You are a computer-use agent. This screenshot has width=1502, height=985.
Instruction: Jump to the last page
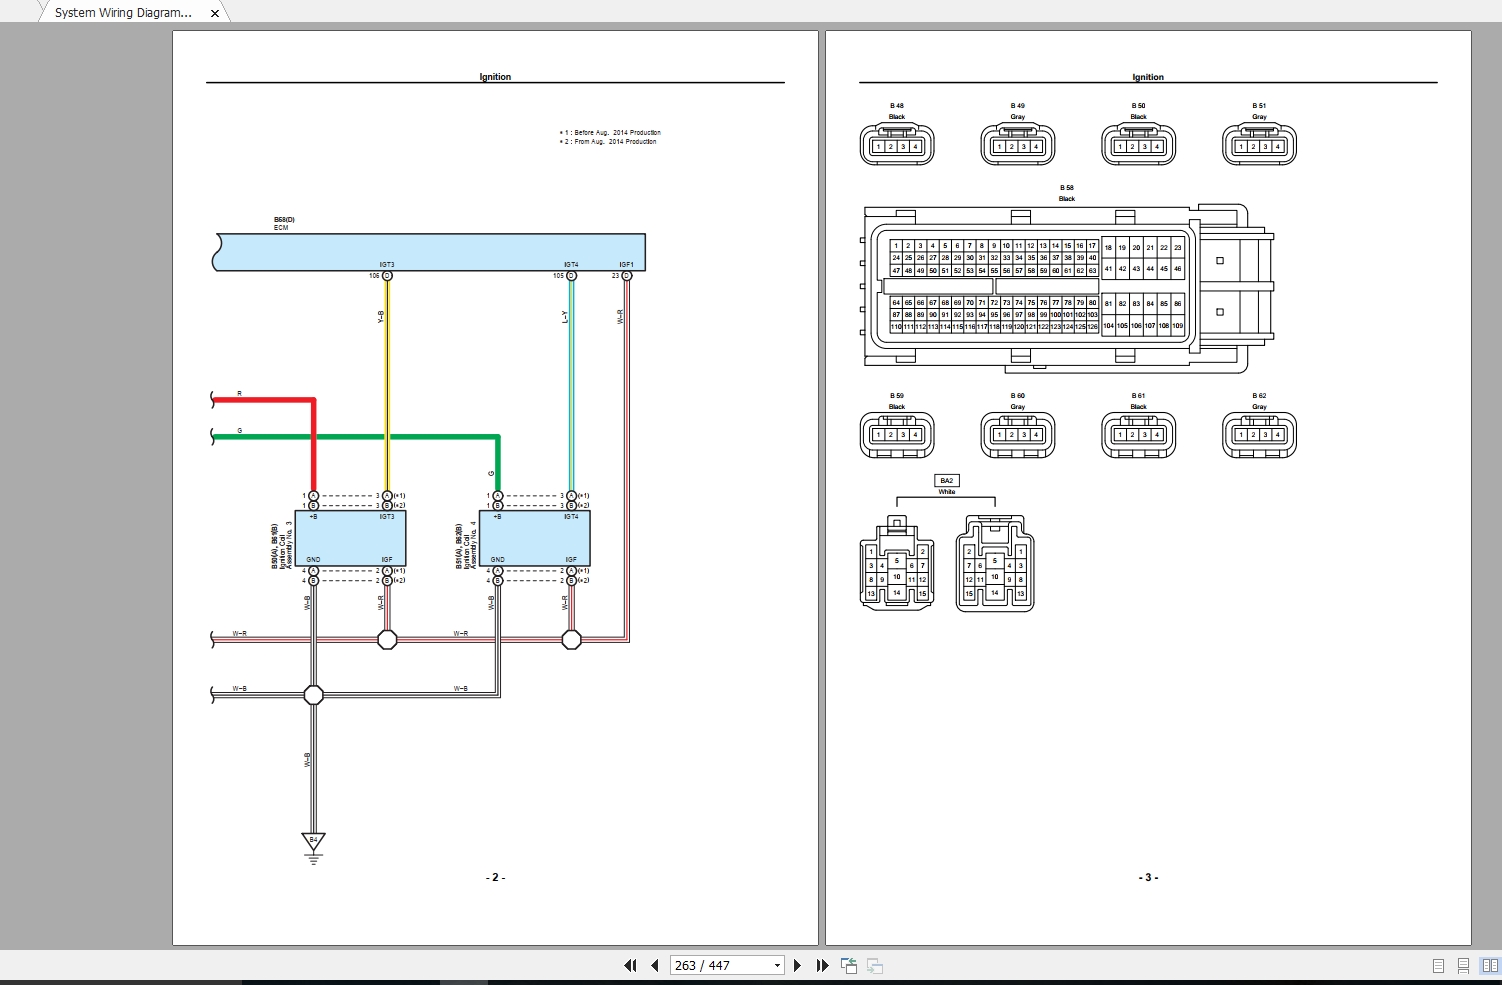click(822, 965)
